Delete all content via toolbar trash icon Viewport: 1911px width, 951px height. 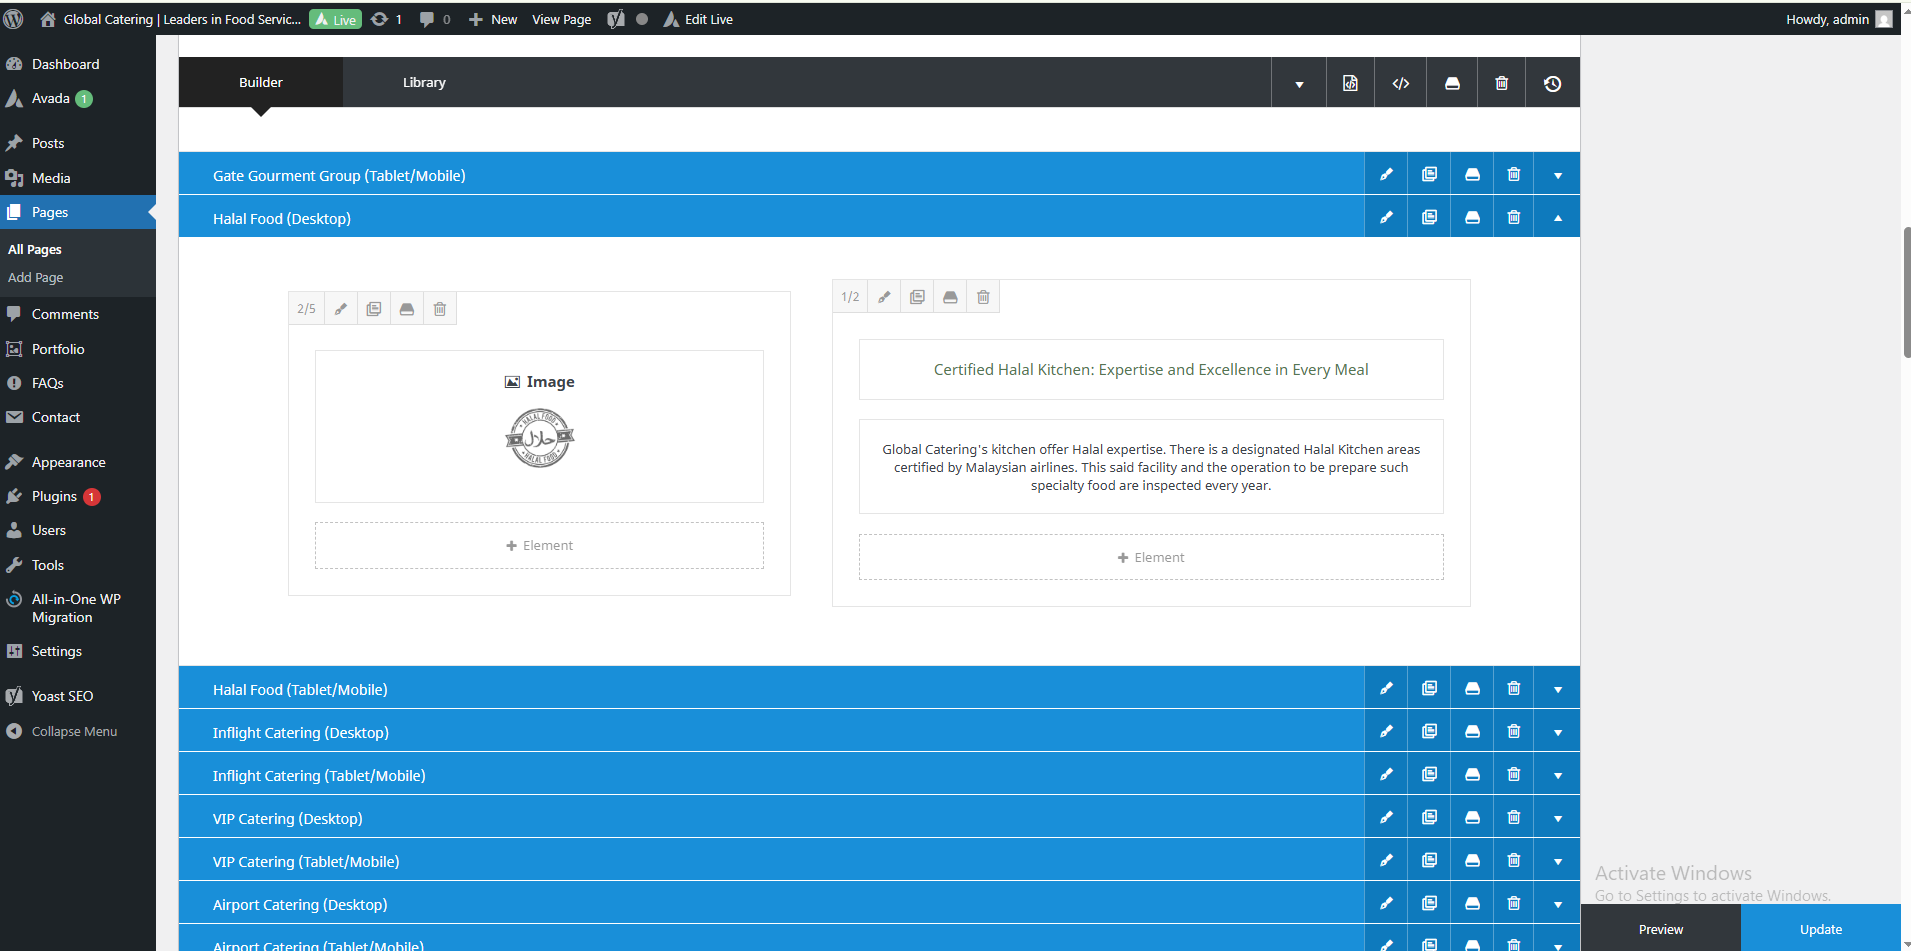pyautogui.click(x=1501, y=84)
